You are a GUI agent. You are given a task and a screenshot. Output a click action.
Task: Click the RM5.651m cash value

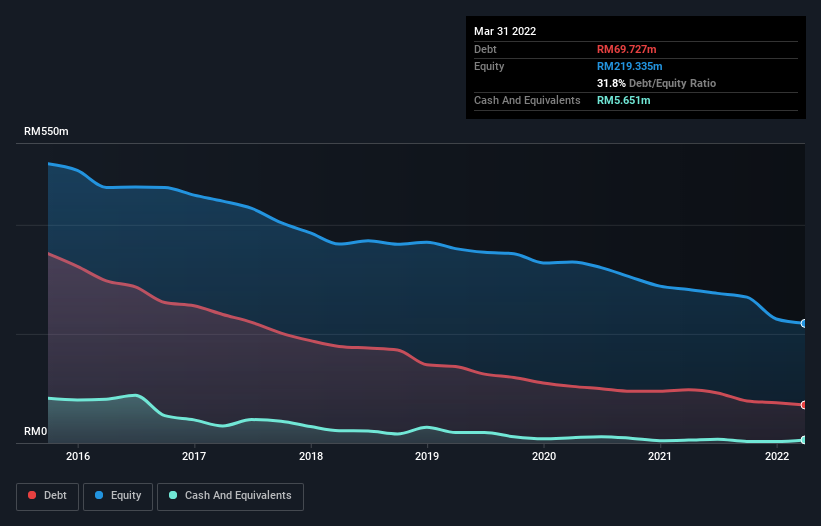pos(623,100)
